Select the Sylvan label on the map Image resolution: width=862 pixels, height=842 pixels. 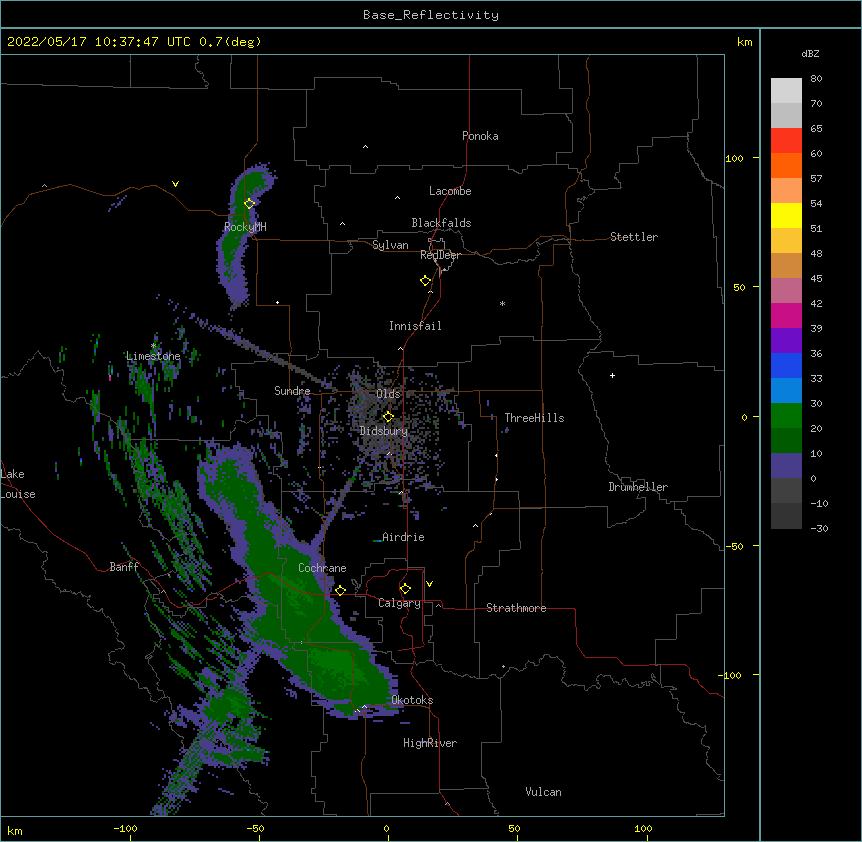point(390,245)
